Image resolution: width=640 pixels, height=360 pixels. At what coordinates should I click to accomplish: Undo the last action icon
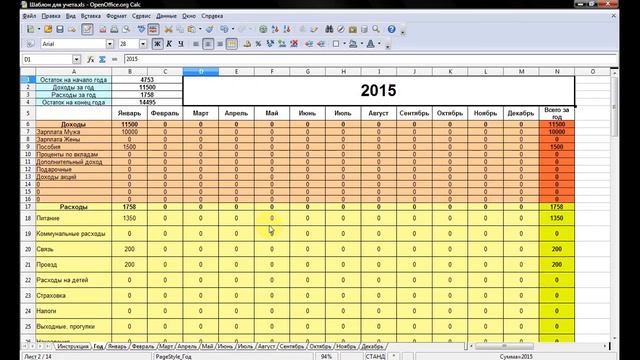[224, 29]
